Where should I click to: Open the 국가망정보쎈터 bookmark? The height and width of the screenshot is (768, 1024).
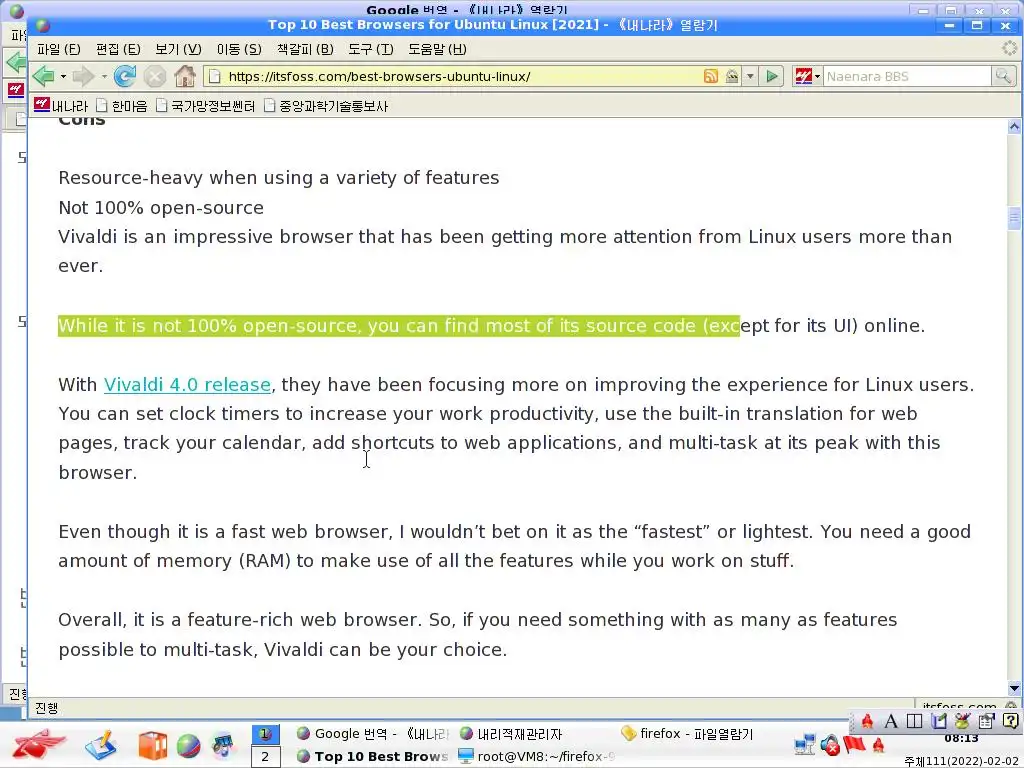tap(205, 105)
